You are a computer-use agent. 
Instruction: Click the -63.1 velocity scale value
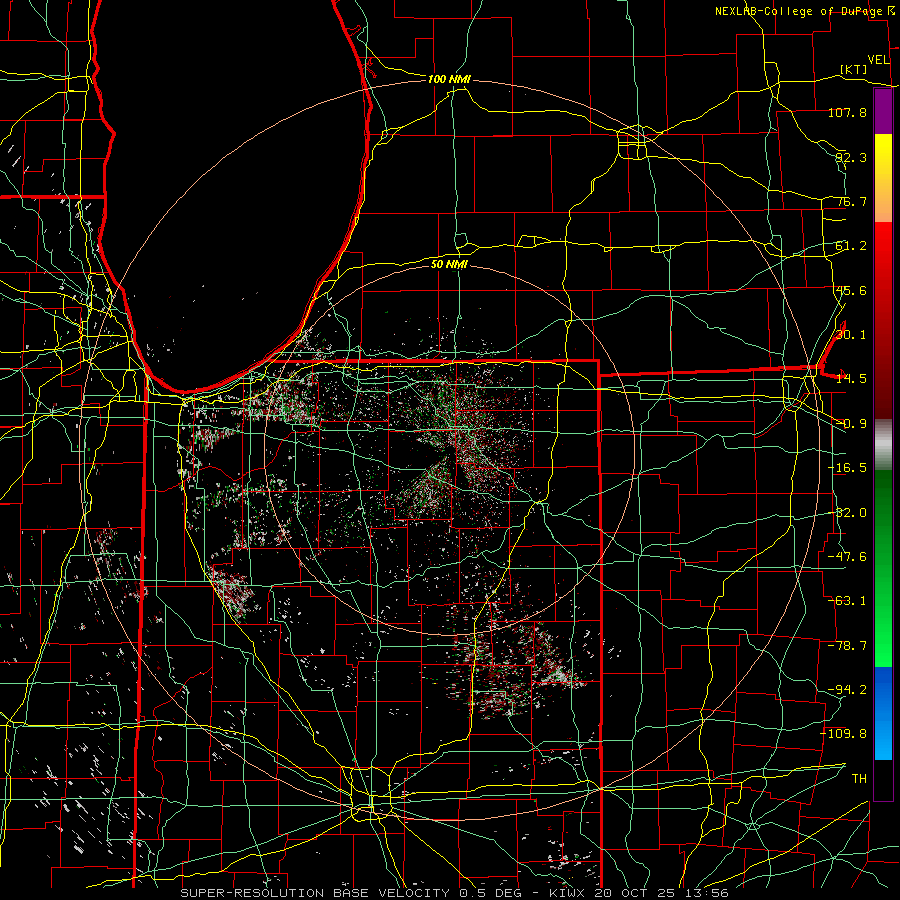[x=847, y=601]
